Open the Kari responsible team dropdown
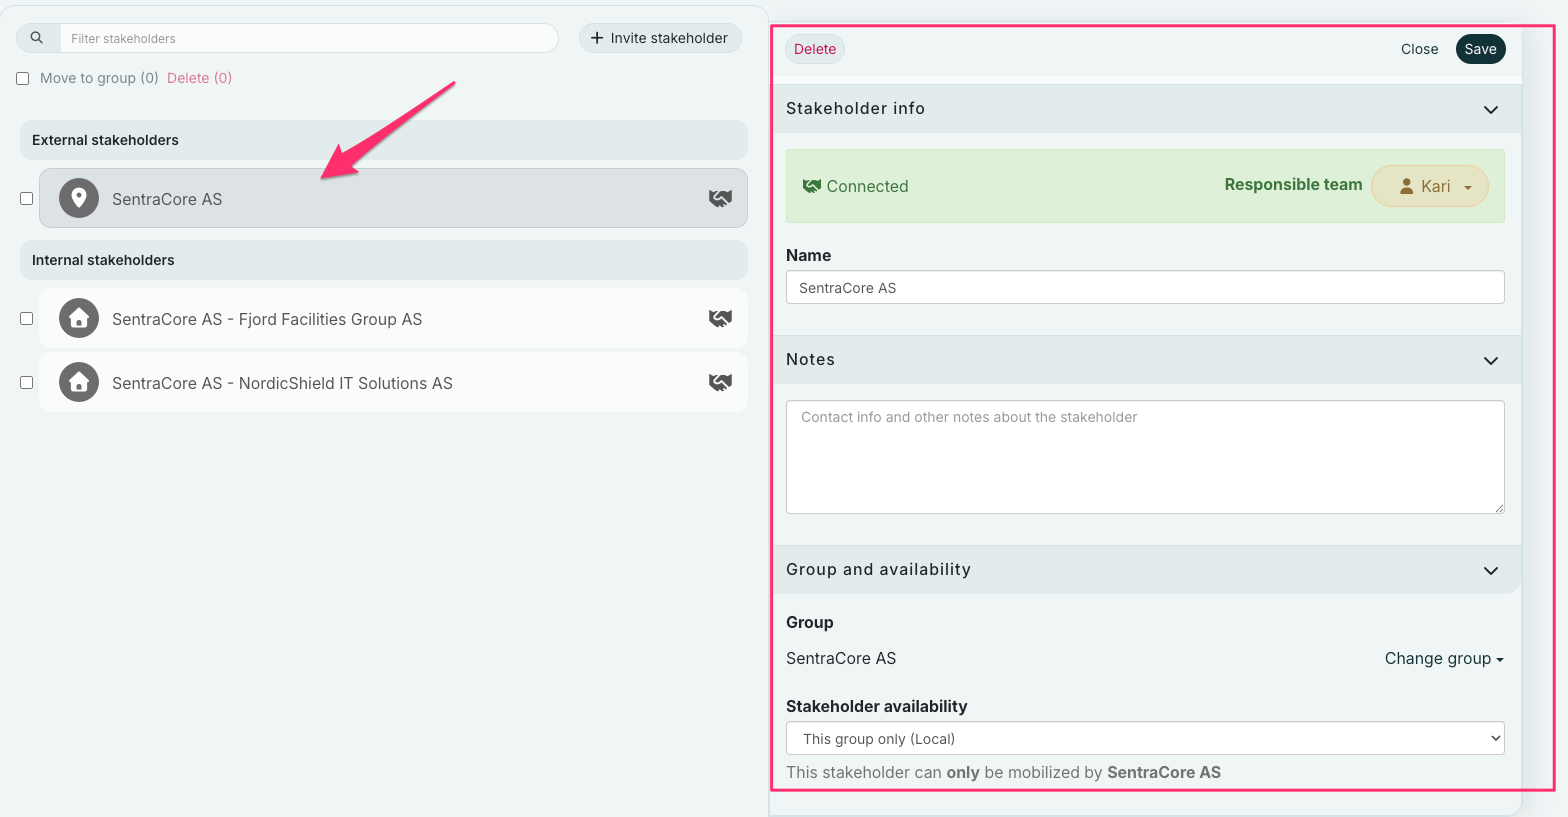Viewport: 1568px width, 817px height. coord(1430,186)
